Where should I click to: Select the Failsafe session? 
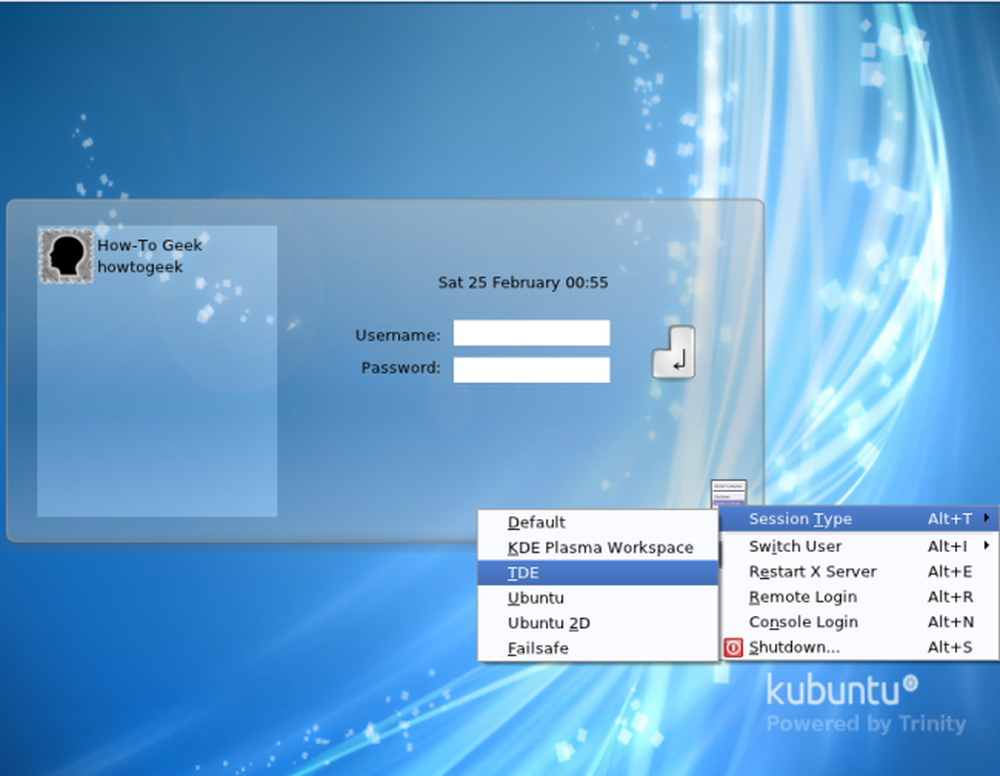pyautogui.click(x=598, y=648)
